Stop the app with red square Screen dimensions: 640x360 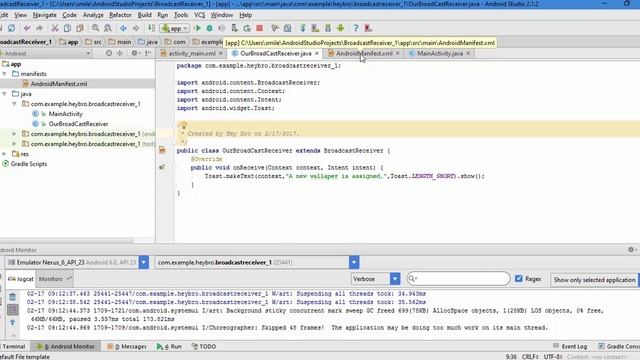[260, 28]
